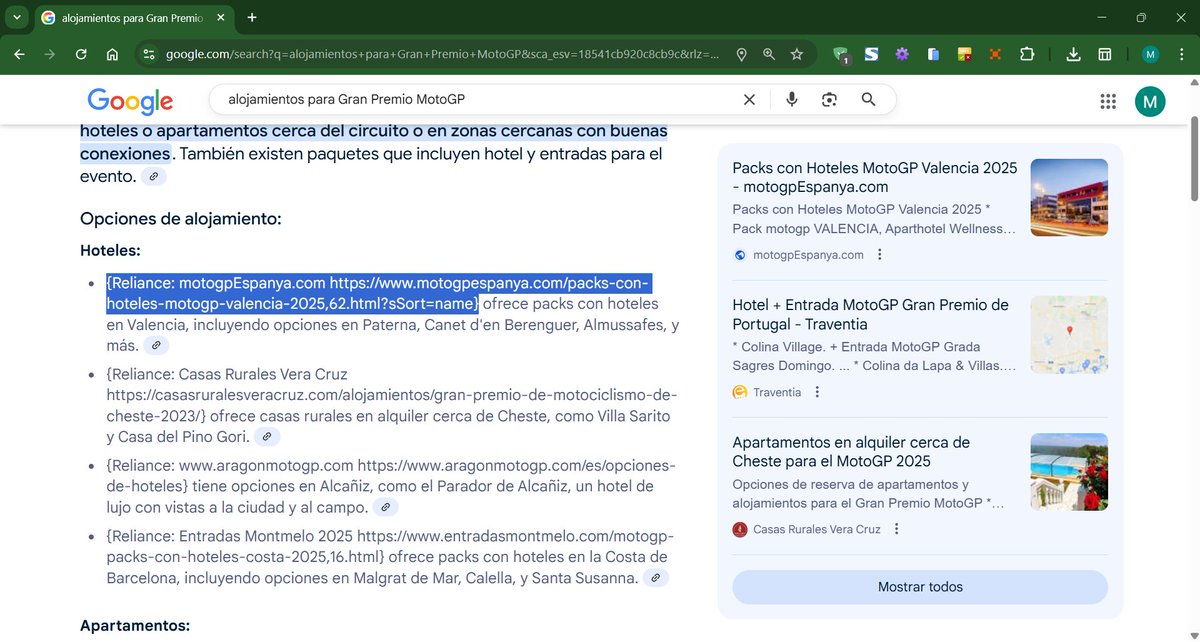Viewport: 1200px width, 642px height.
Task: Open the Google apps grid
Action: (1108, 101)
